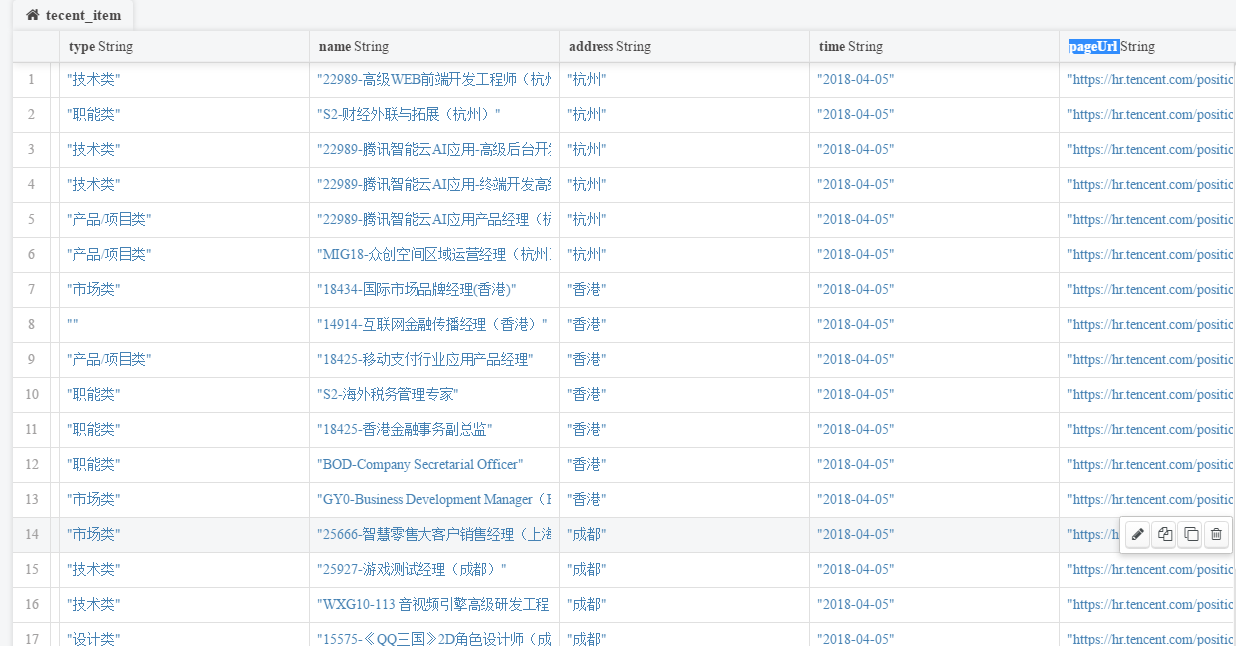The height and width of the screenshot is (646, 1236).
Task: Select row number 8
Action: [31, 325]
